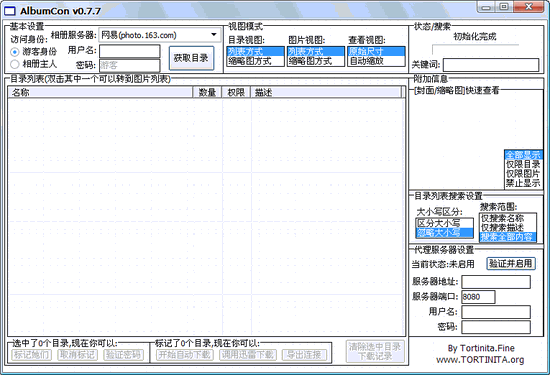Click the 取消标记 button
This screenshot has height=375, width=550.
77,355
